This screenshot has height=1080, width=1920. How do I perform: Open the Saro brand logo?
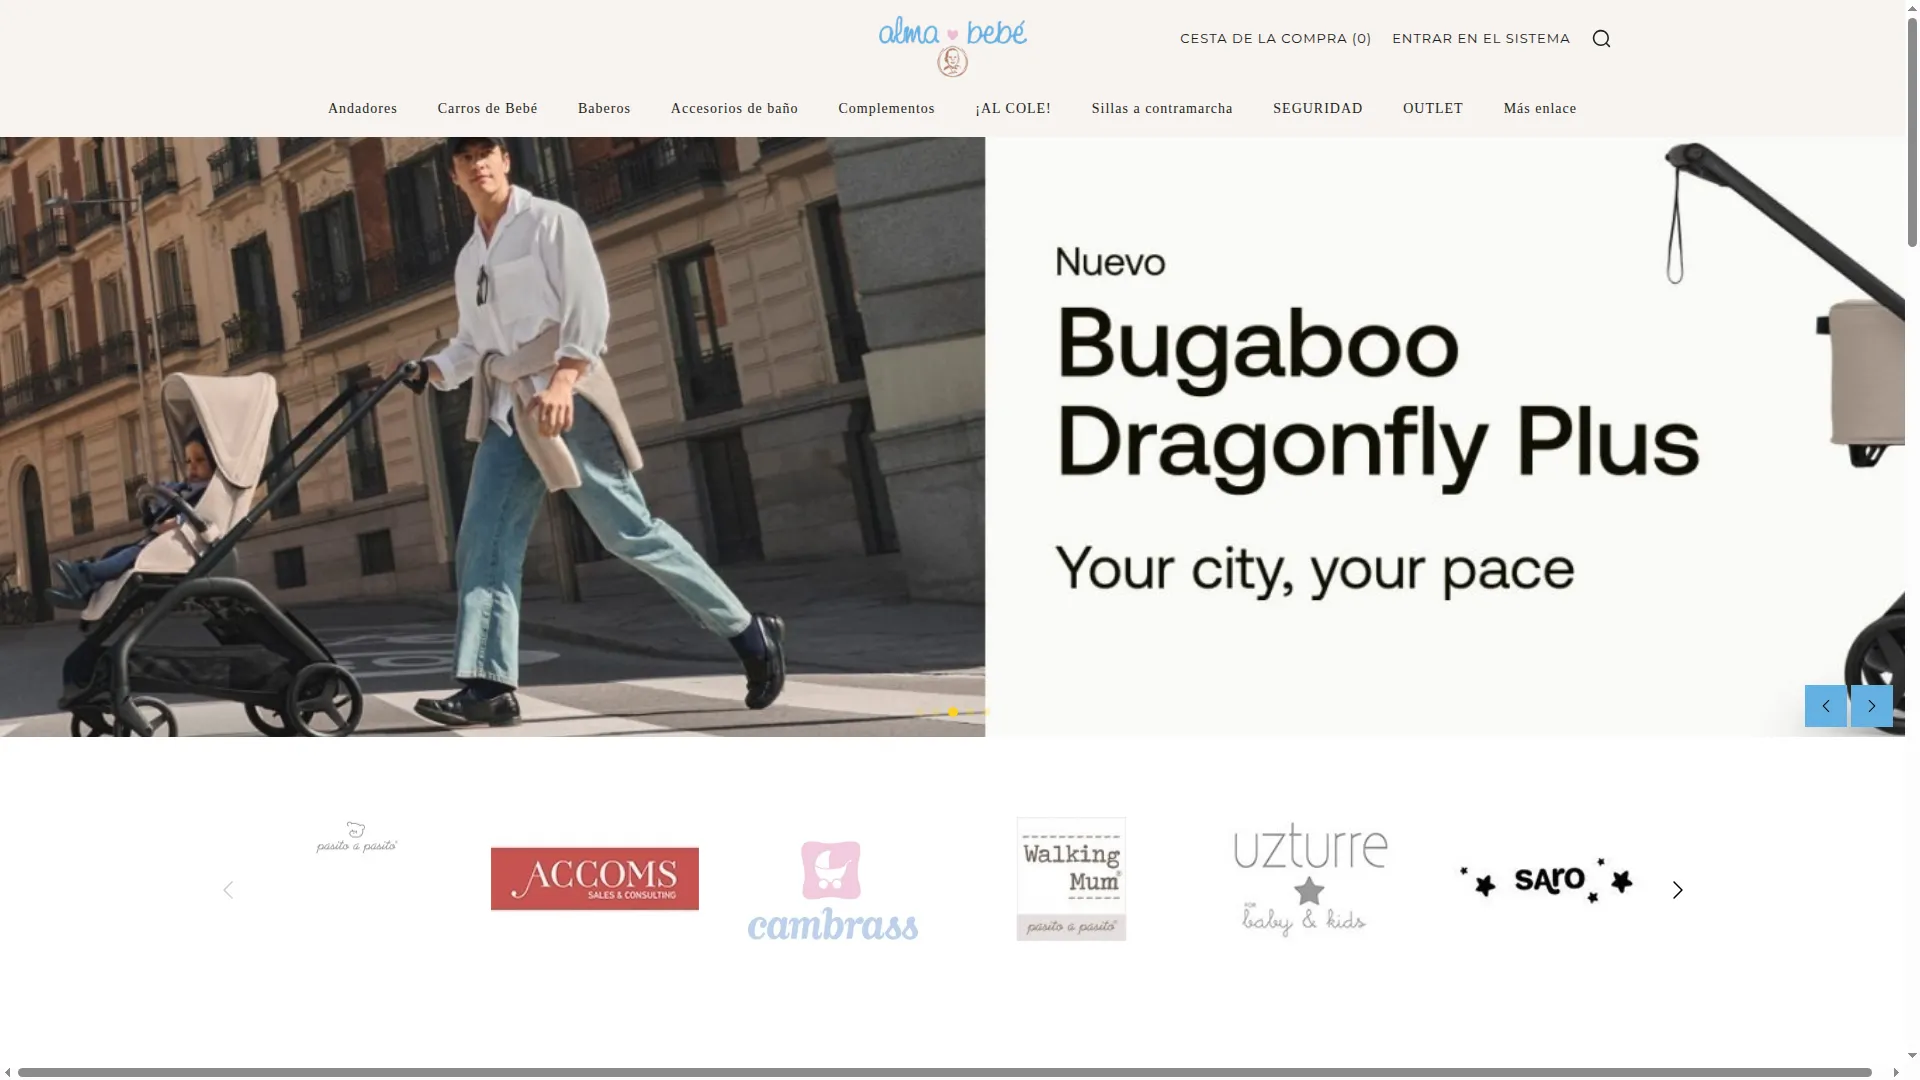[x=1546, y=880]
